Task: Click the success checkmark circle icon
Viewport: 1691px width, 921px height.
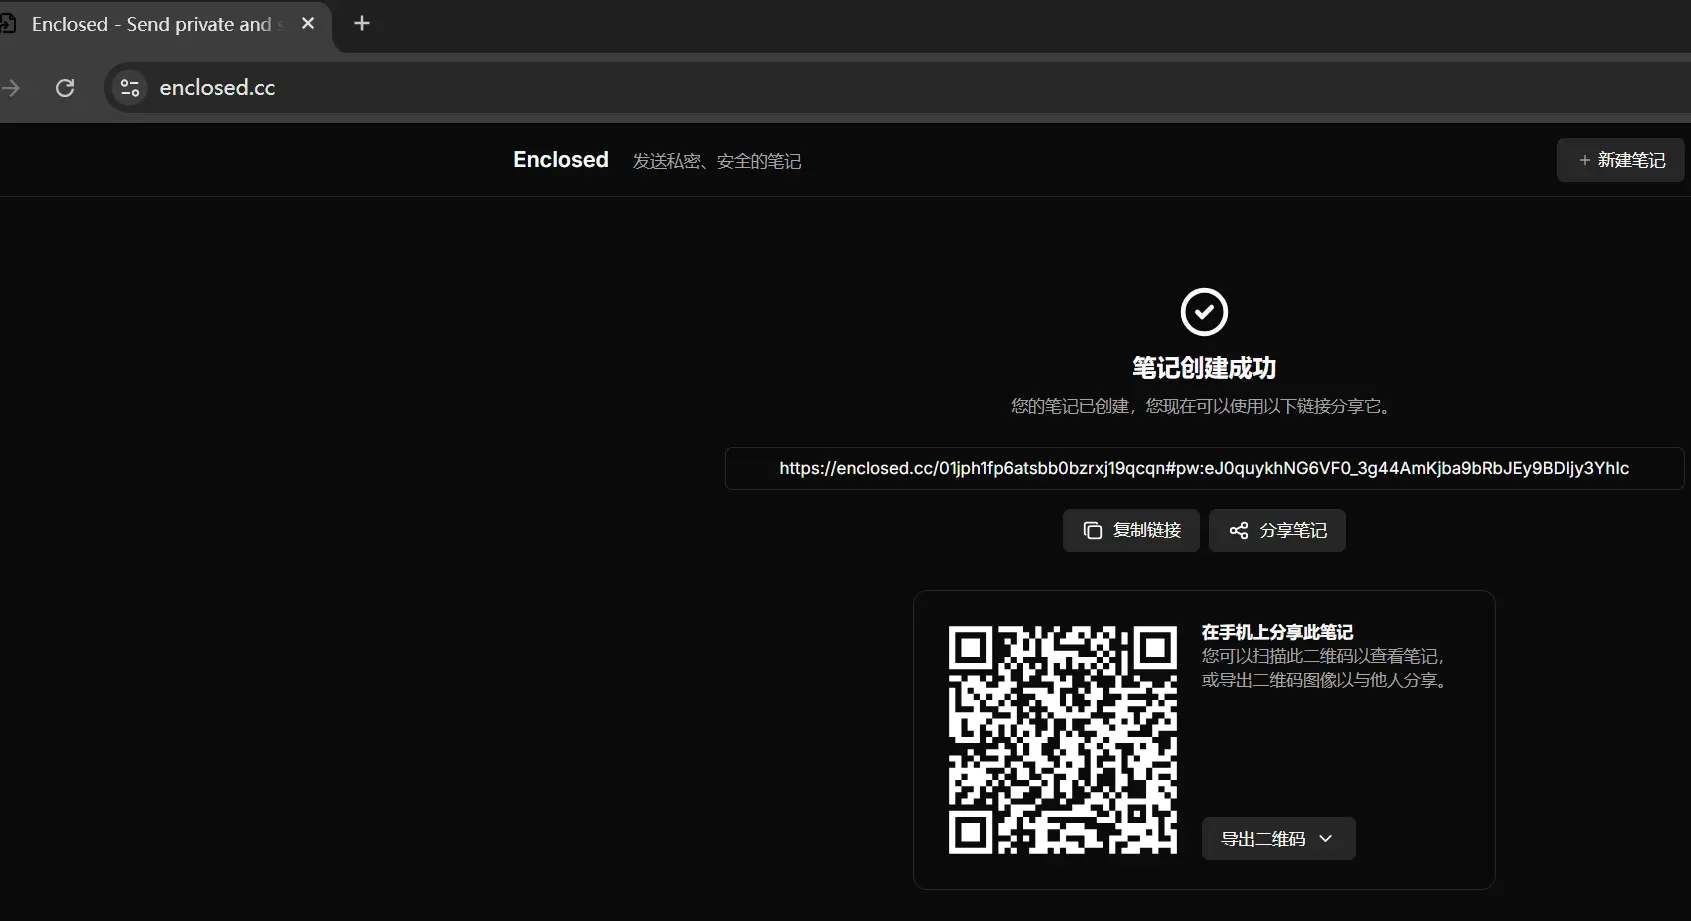Action: [x=1204, y=312]
